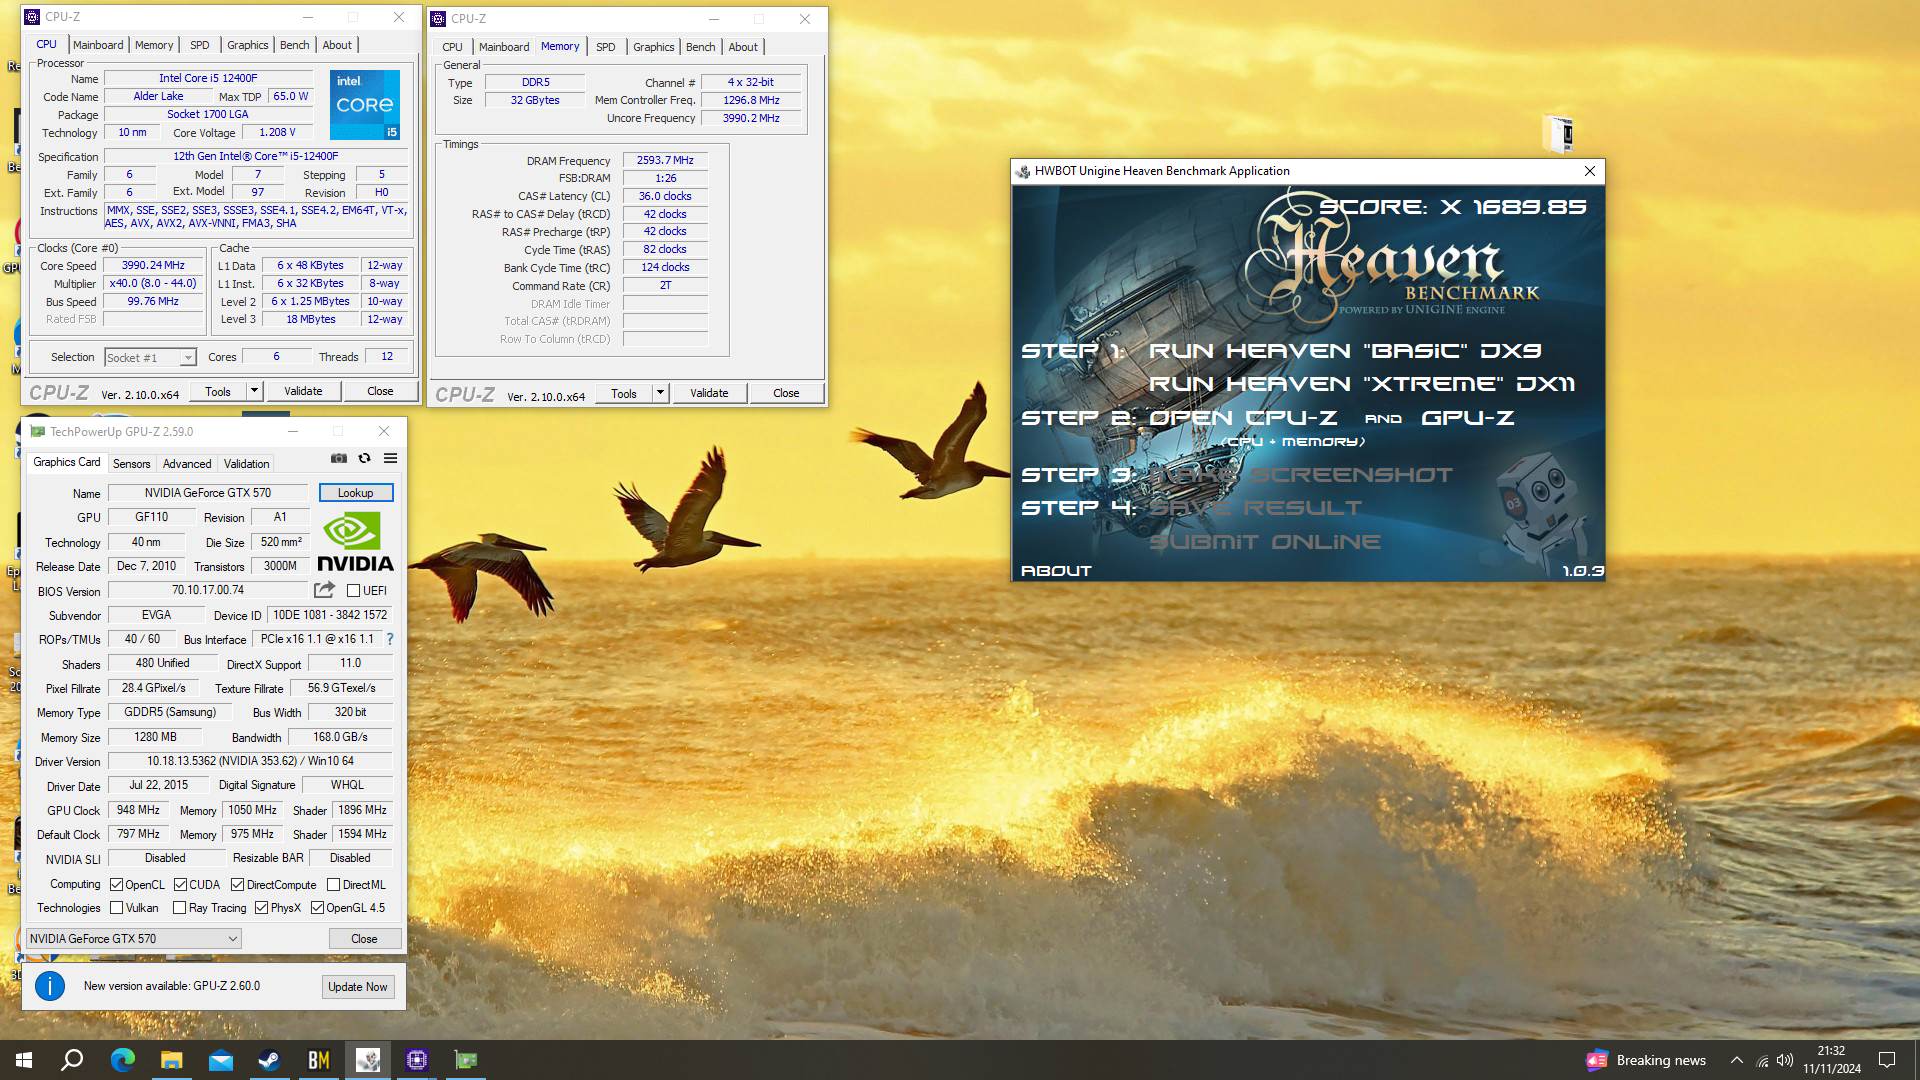The image size is (1920, 1080).
Task: Click Tools button in left CPU-Z window
Action: pyautogui.click(x=218, y=391)
